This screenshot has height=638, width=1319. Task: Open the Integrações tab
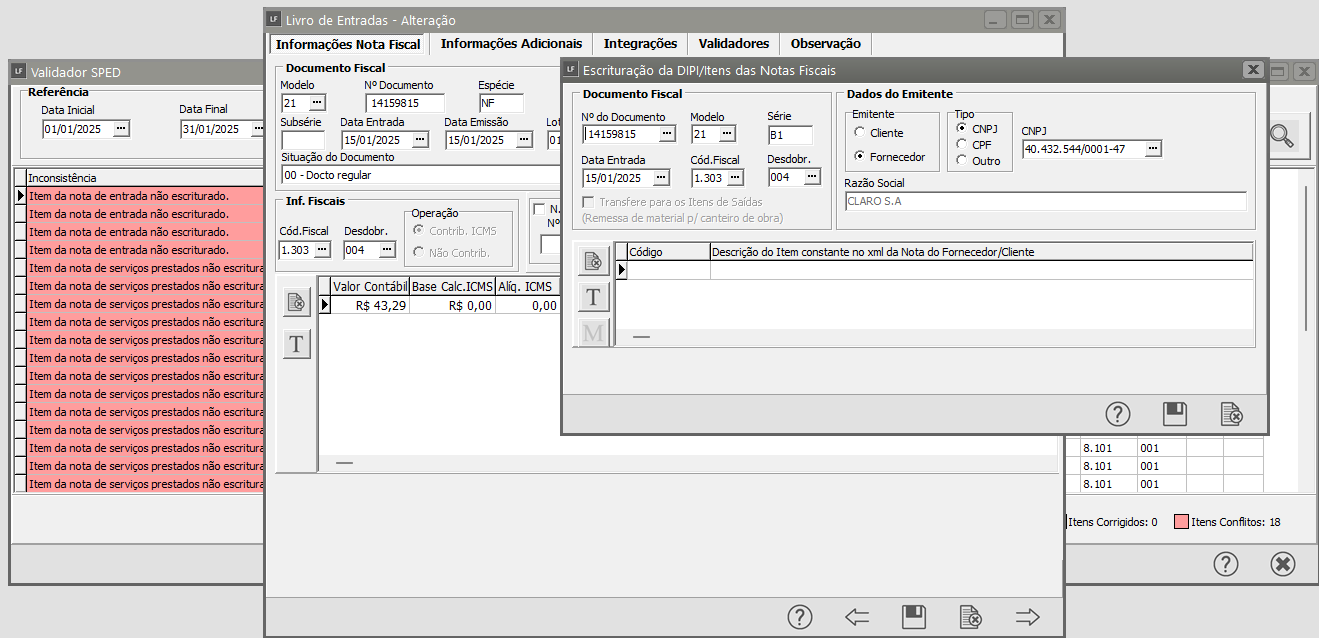tap(640, 44)
